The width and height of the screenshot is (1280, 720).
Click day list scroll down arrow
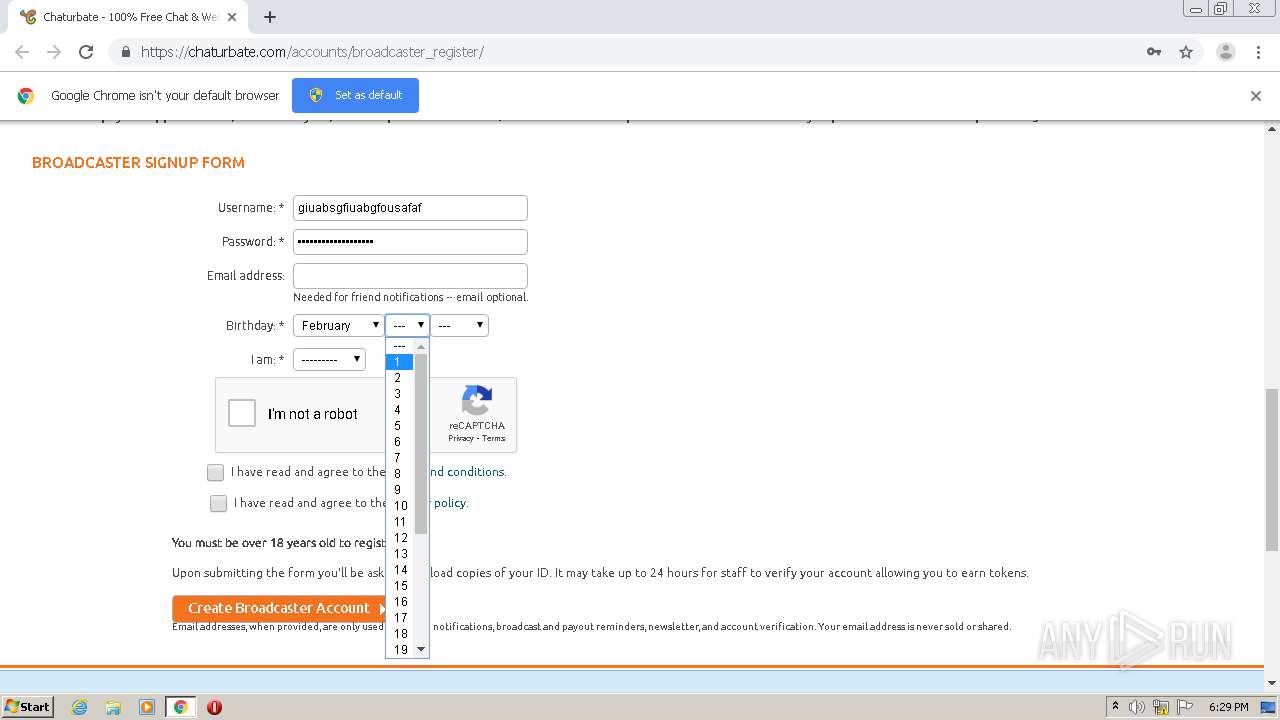(421, 650)
